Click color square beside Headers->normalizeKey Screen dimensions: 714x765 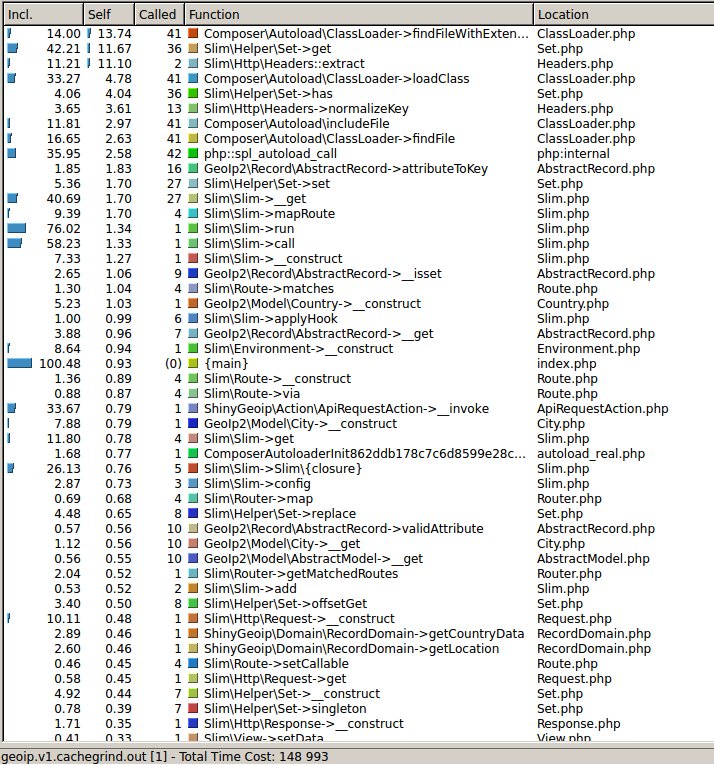[x=193, y=109]
